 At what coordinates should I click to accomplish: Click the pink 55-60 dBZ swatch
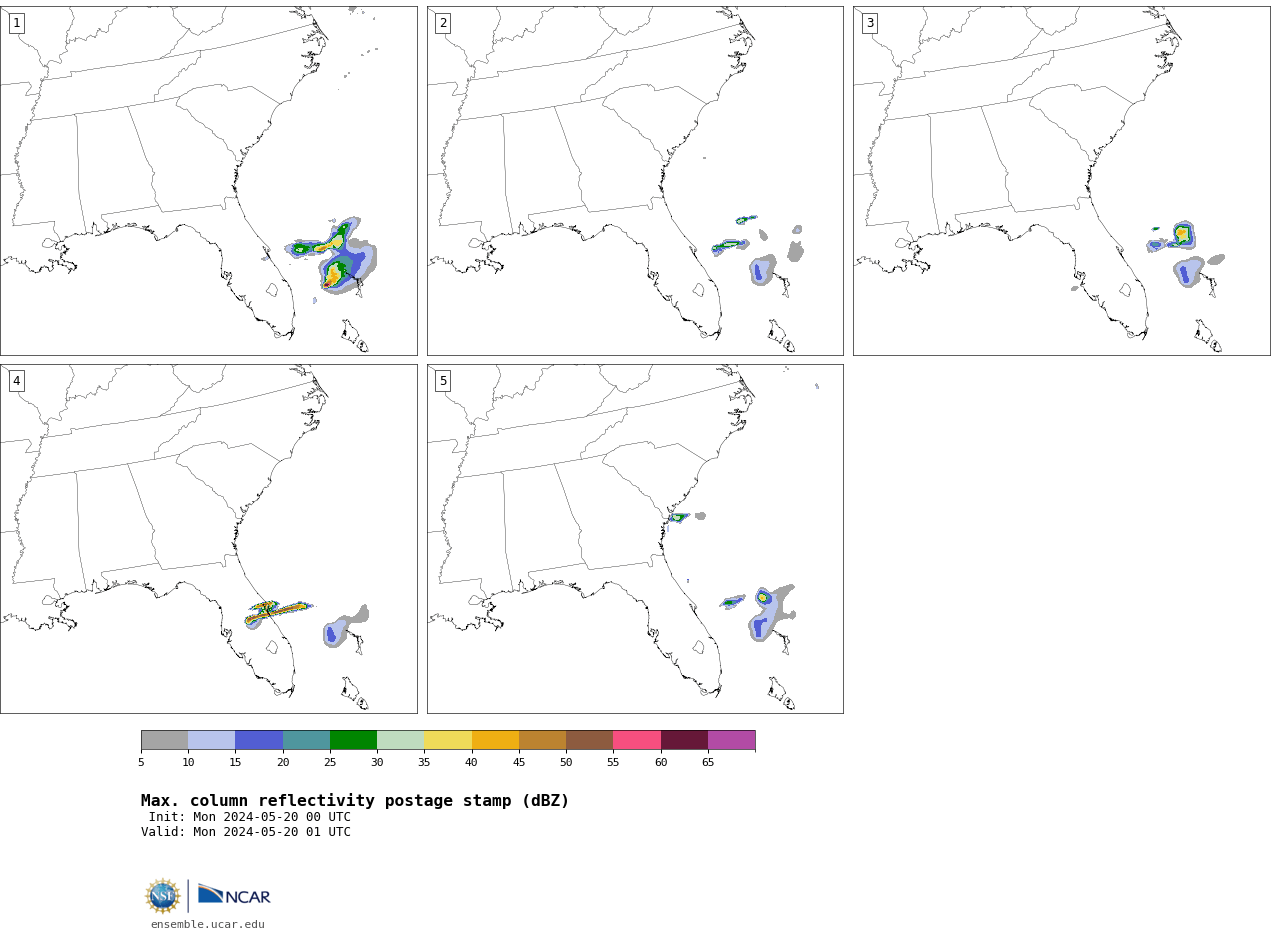637,740
